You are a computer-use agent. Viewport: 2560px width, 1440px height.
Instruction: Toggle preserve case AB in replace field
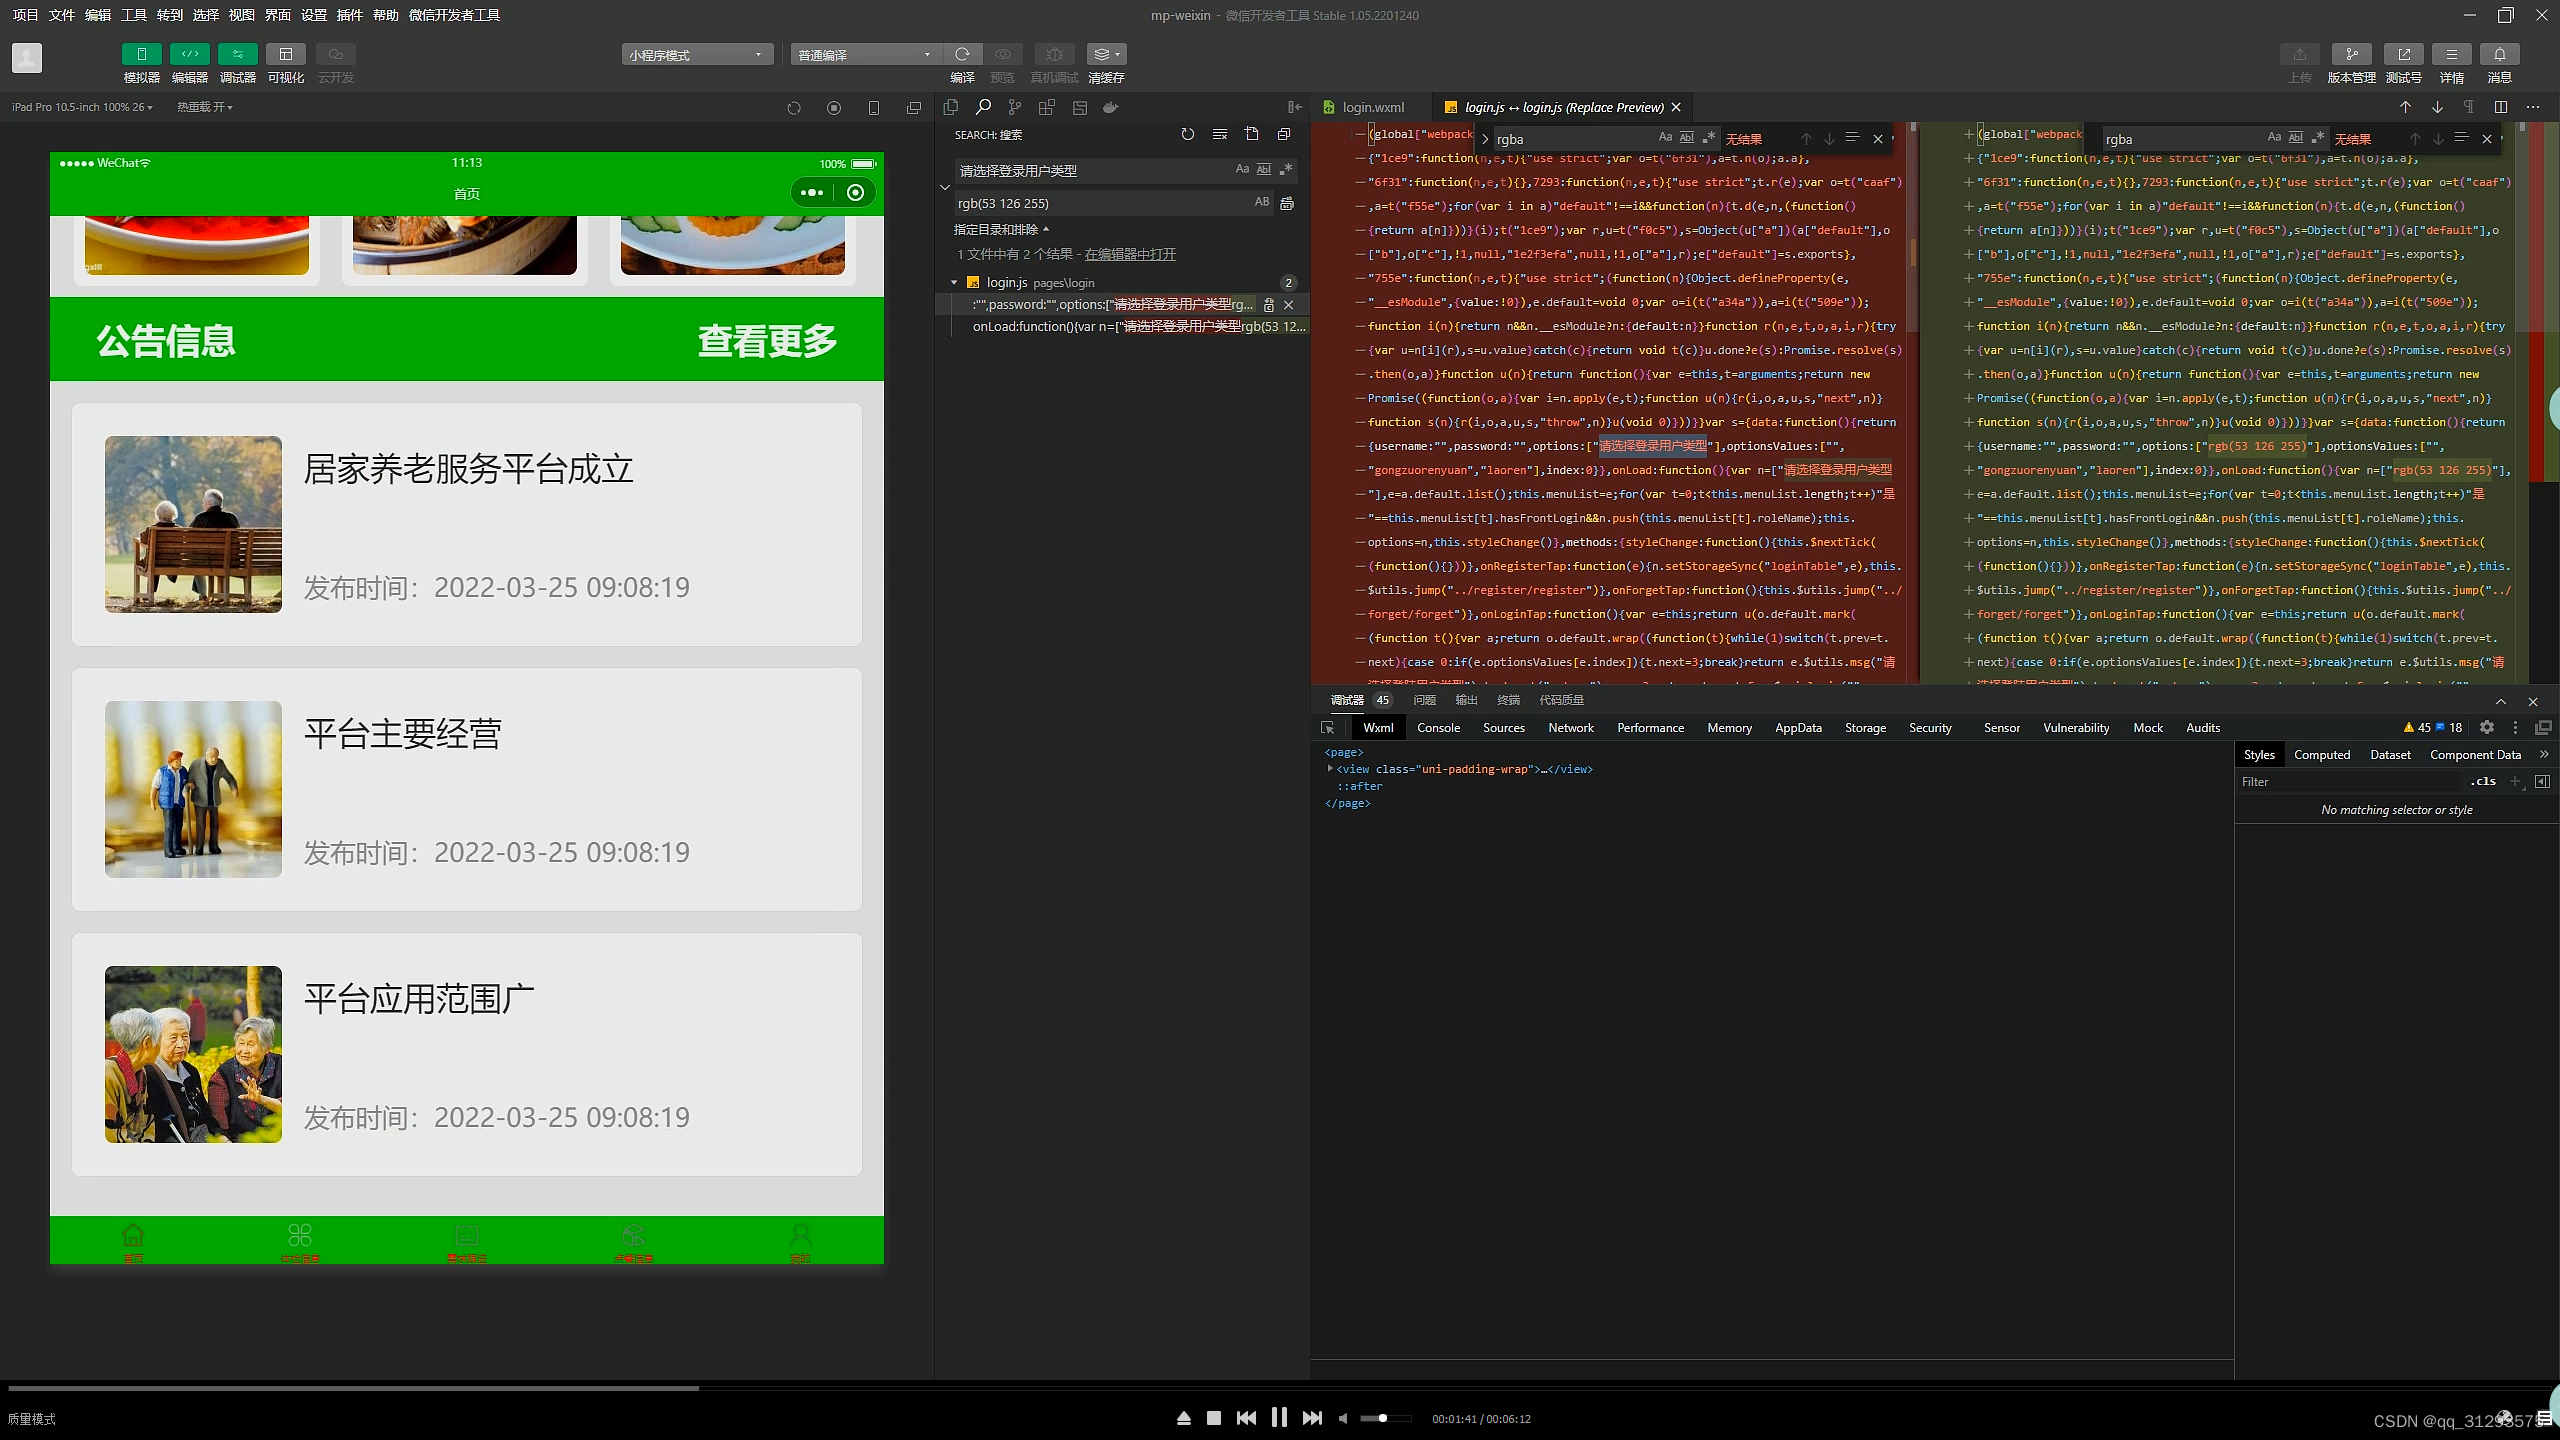1262,202
